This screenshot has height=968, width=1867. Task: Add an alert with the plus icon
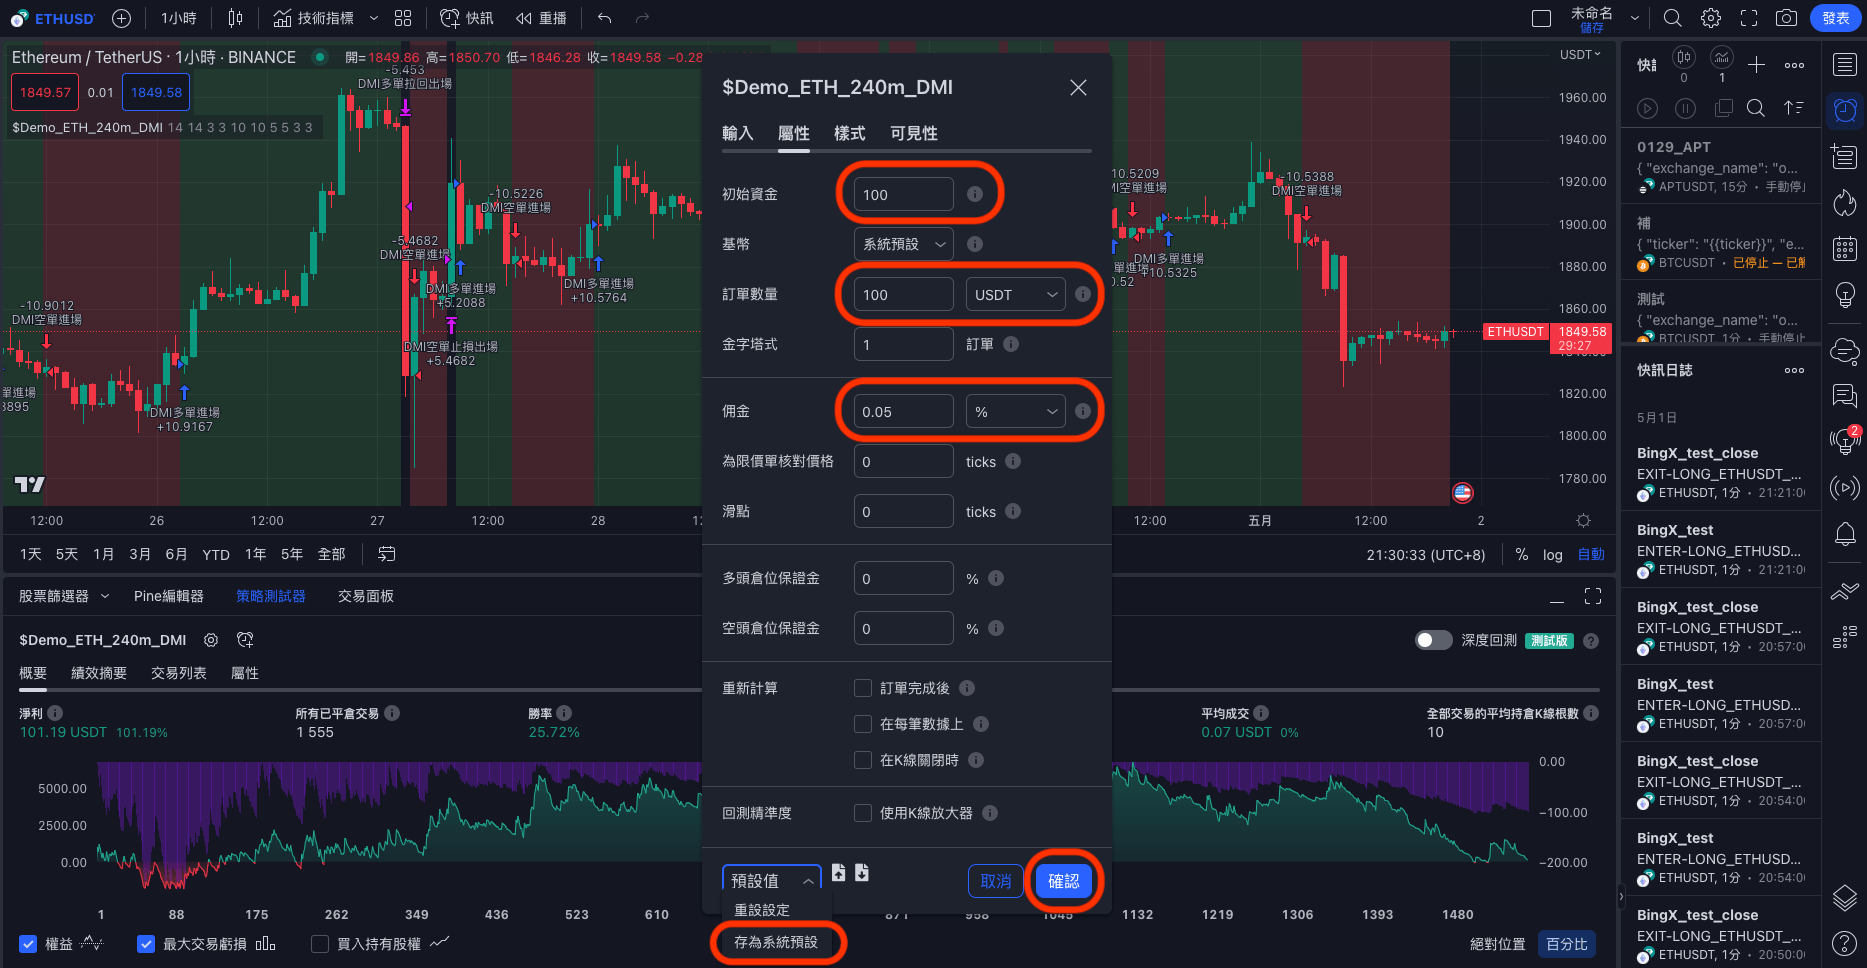click(1756, 65)
